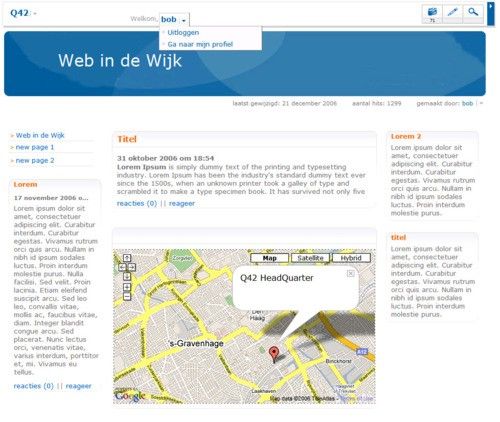
Task: Click the '17 november 2006 o...' date
Action: click(51, 198)
